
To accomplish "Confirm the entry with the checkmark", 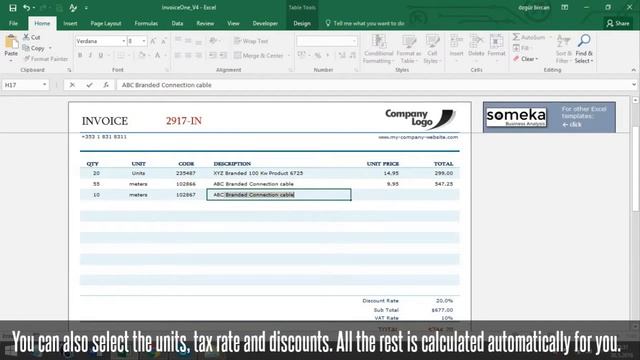I will [x=89, y=85].
